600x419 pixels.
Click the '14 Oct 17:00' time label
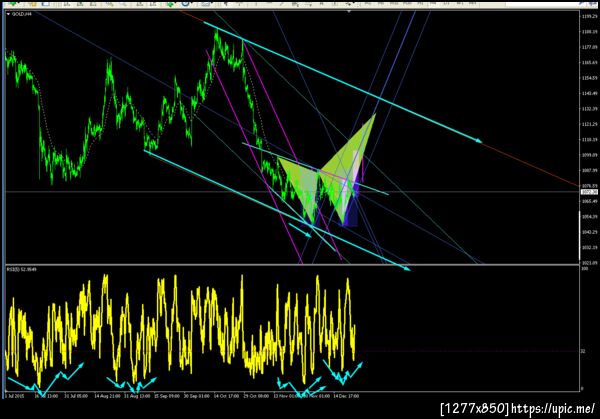226,396
